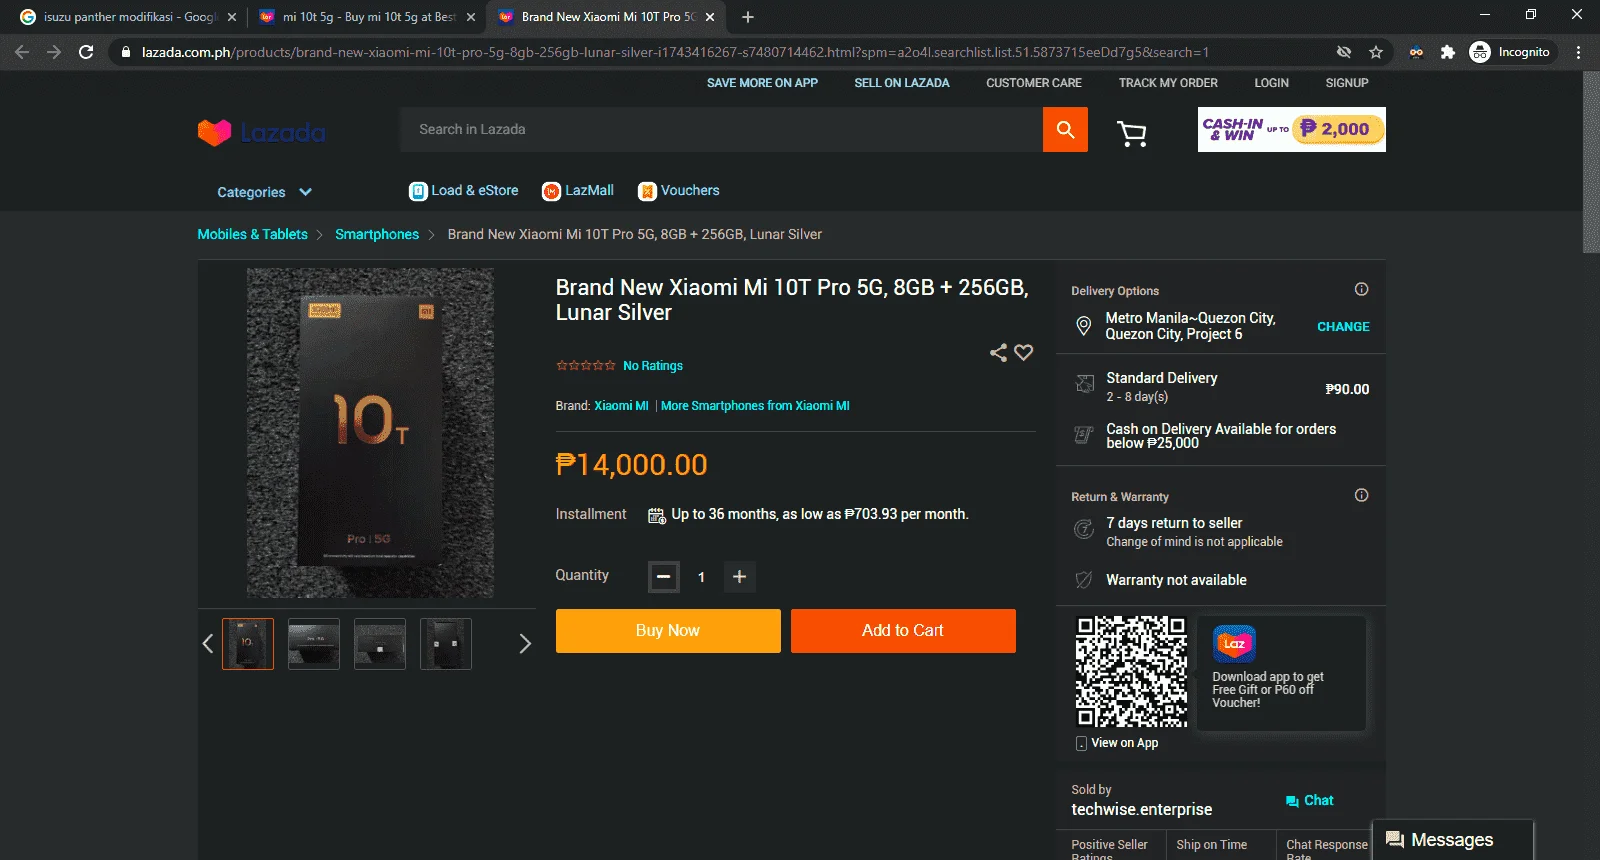Click the share icon beside the wishlist heart
Screen dimensions: 1600x860
tap(998, 352)
